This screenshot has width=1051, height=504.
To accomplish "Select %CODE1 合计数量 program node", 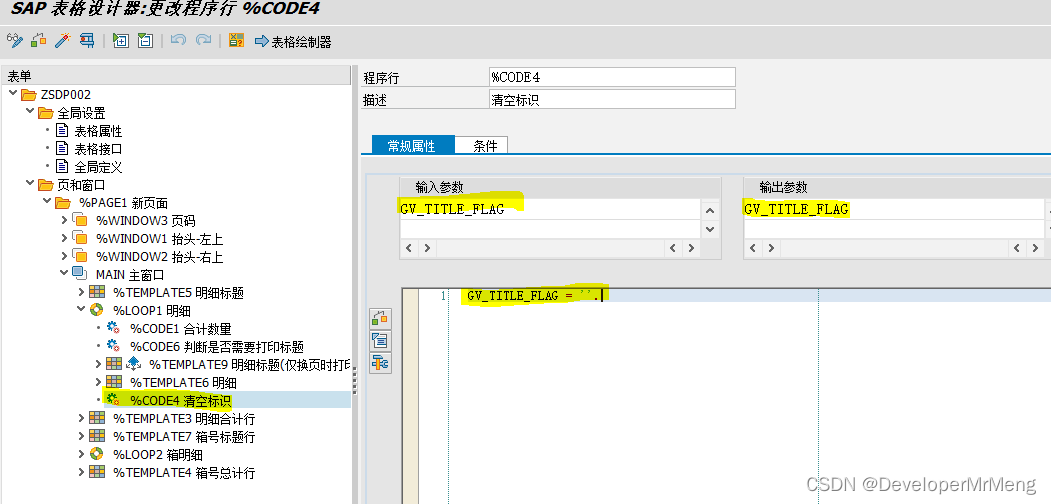I will [180, 328].
